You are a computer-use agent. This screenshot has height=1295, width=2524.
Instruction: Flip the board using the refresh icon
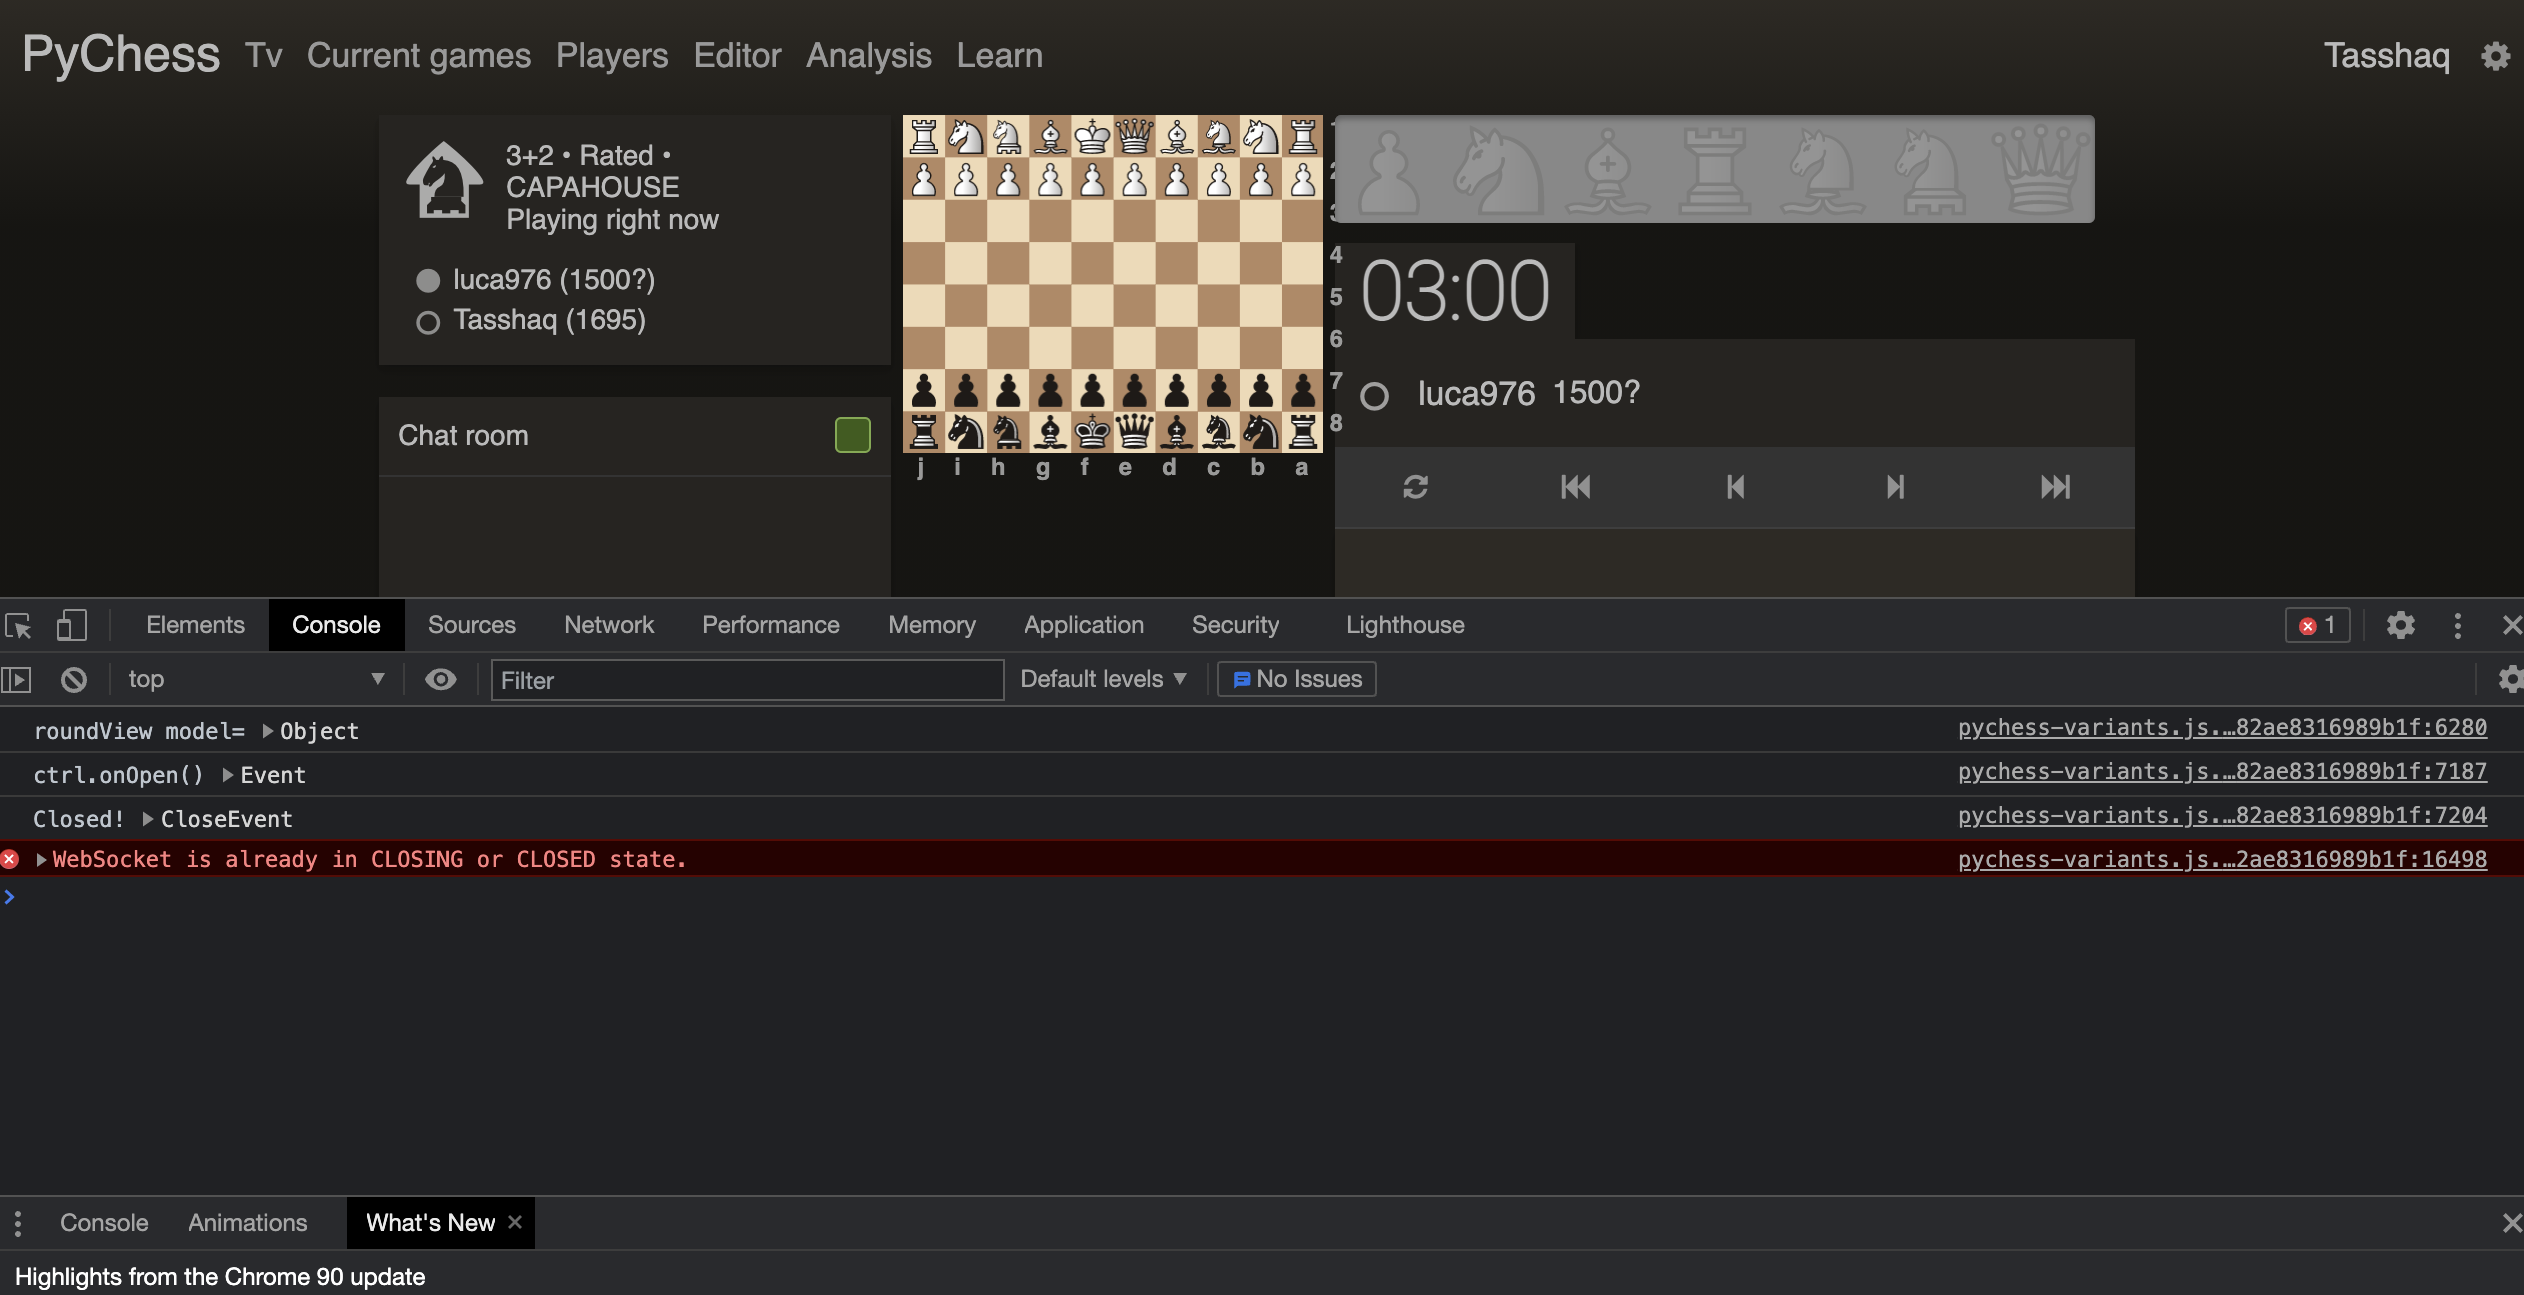[x=1414, y=488]
